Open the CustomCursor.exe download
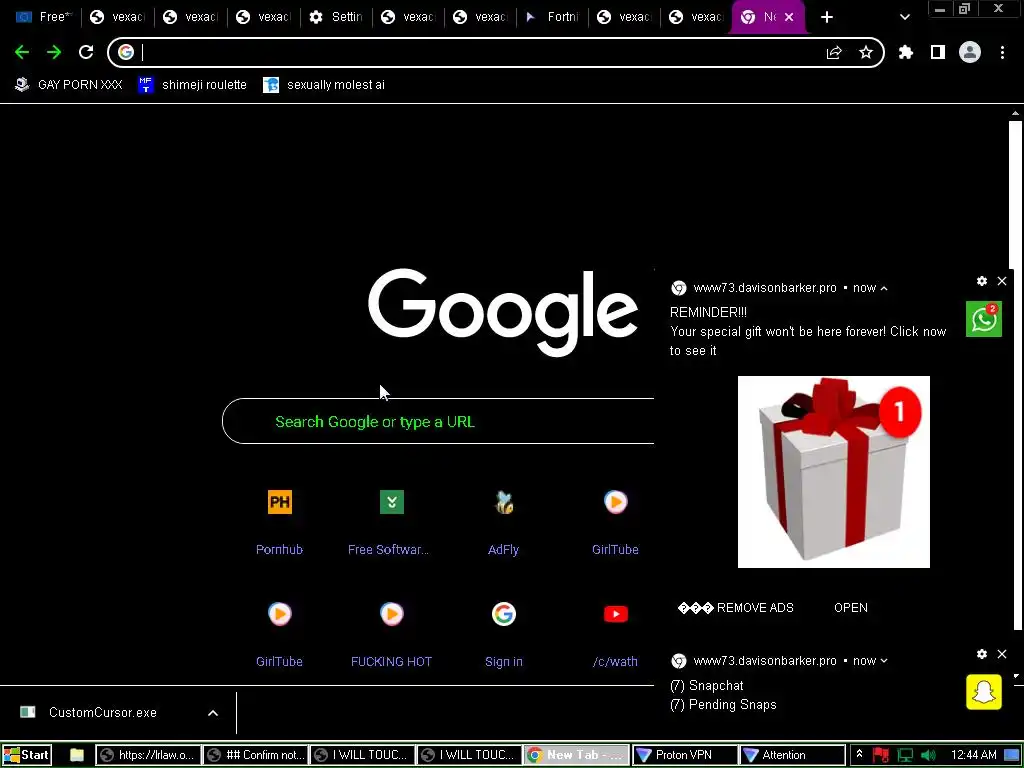The width and height of the screenshot is (1024, 768). [103, 712]
